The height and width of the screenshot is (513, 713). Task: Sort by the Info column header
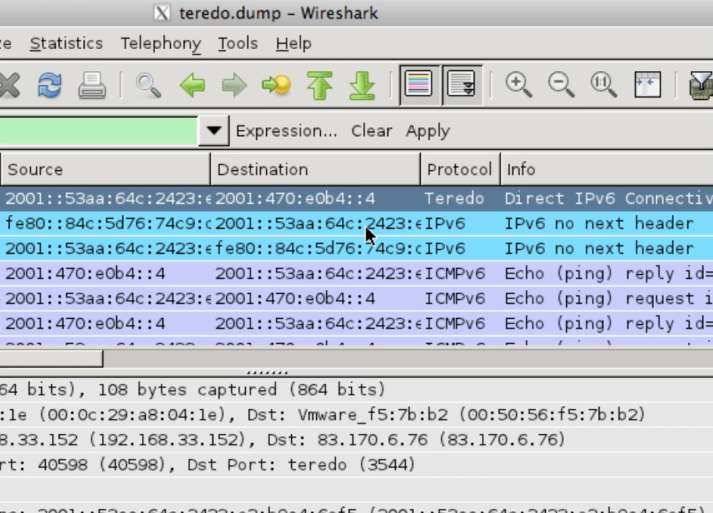point(607,170)
